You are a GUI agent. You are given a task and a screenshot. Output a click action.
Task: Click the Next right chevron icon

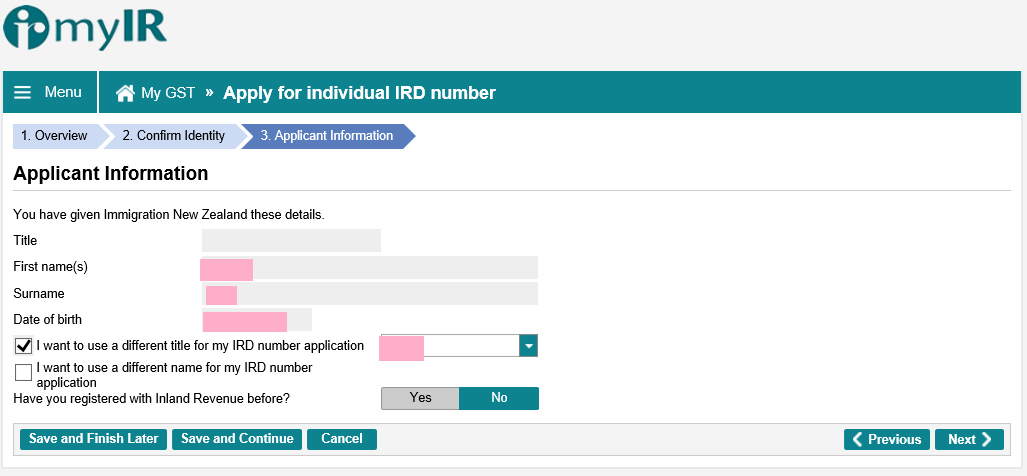tap(986, 439)
